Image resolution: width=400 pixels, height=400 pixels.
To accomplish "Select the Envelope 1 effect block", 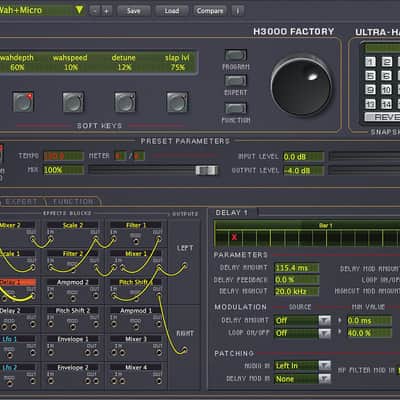I will click(73, 339).
